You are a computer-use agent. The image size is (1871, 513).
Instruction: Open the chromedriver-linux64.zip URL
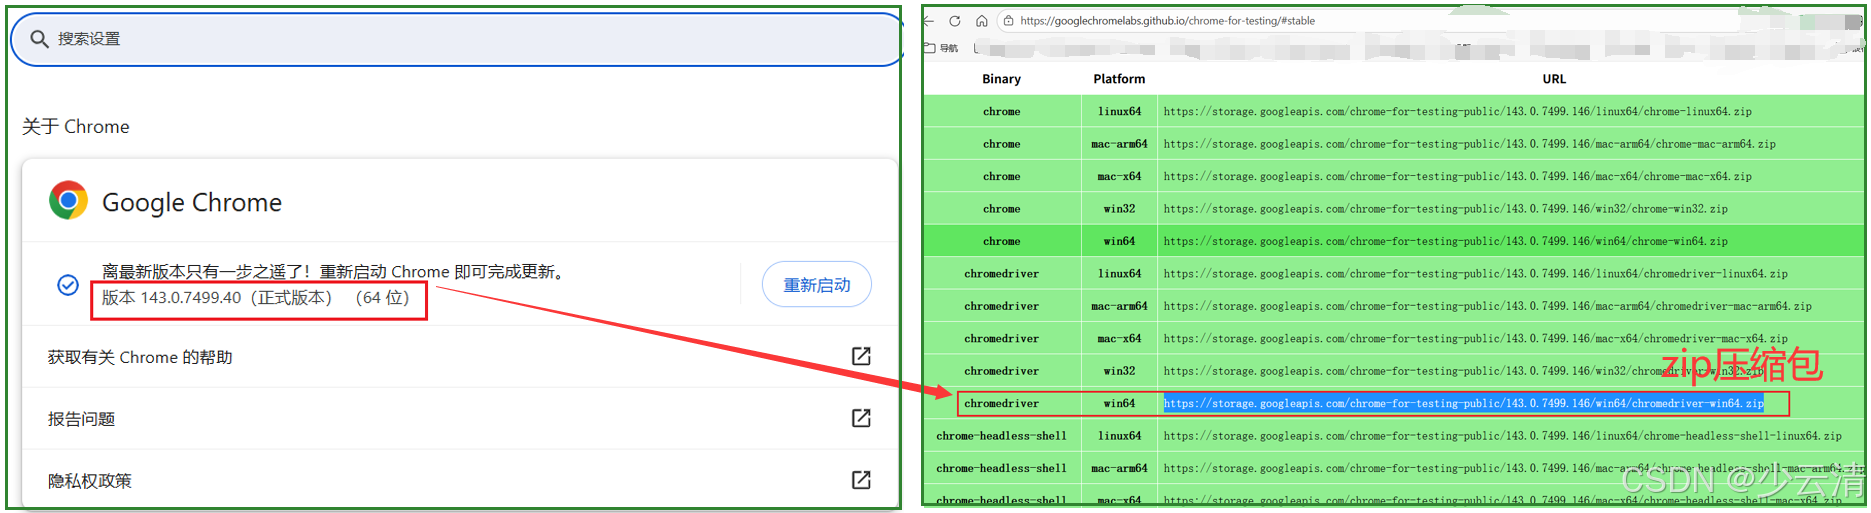coord(1475,273)
